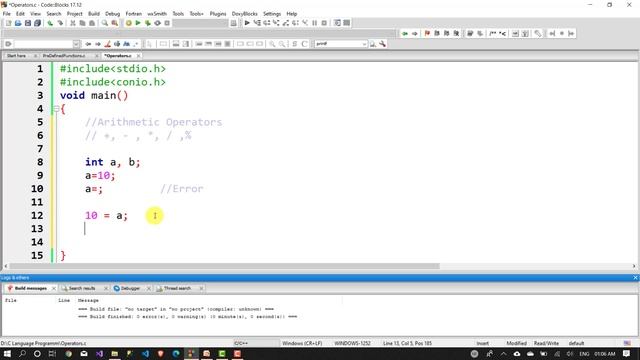Click the Line 13, Col 5 status
Viewport: 640px width, 360px height.
(x=407, y=343)
